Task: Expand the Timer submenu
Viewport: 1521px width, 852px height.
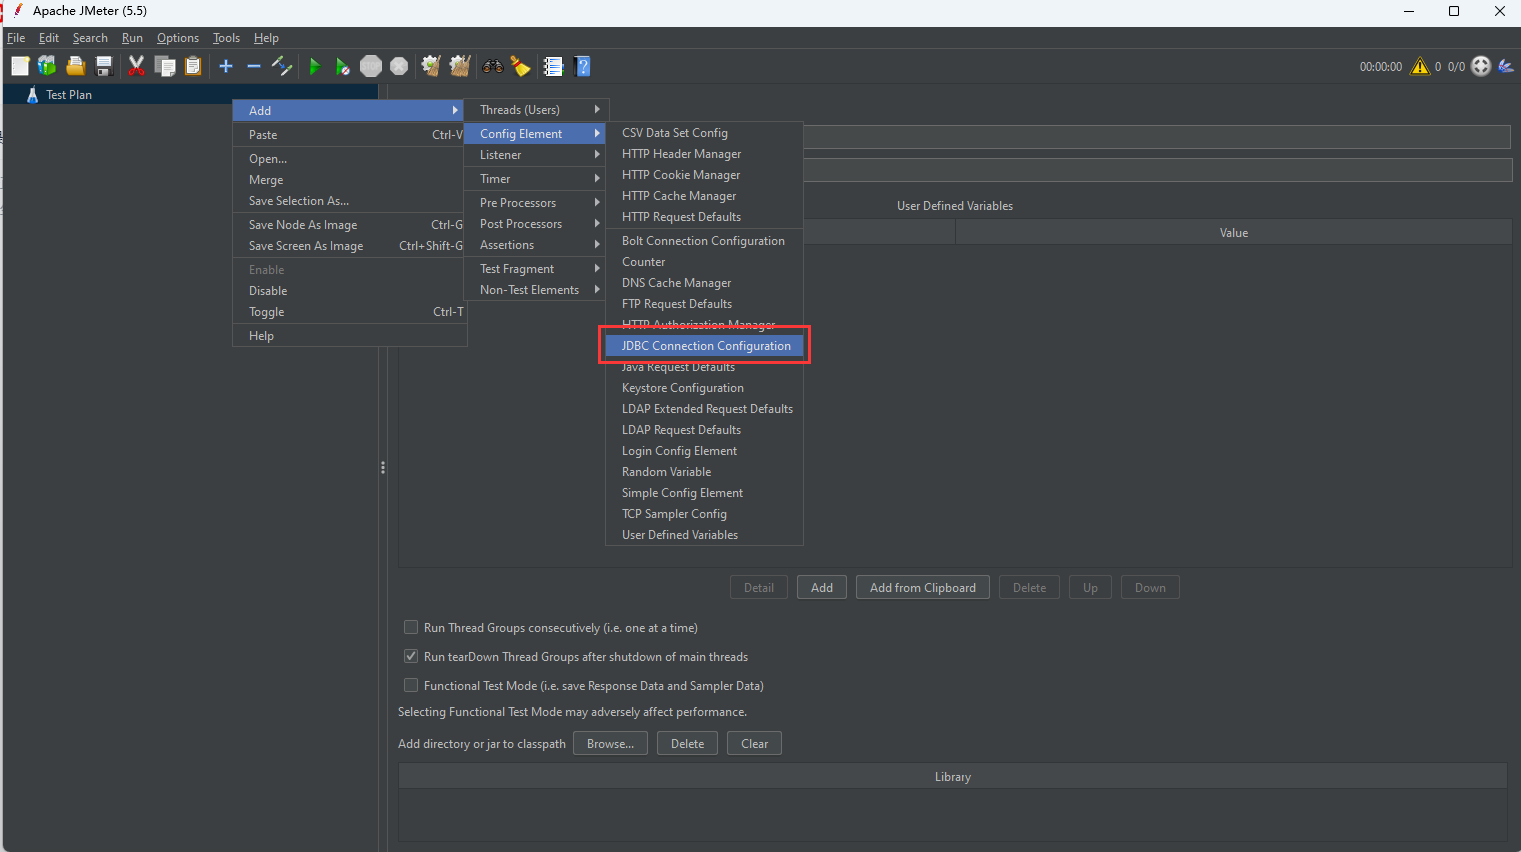Action: [x=536, y=179]
